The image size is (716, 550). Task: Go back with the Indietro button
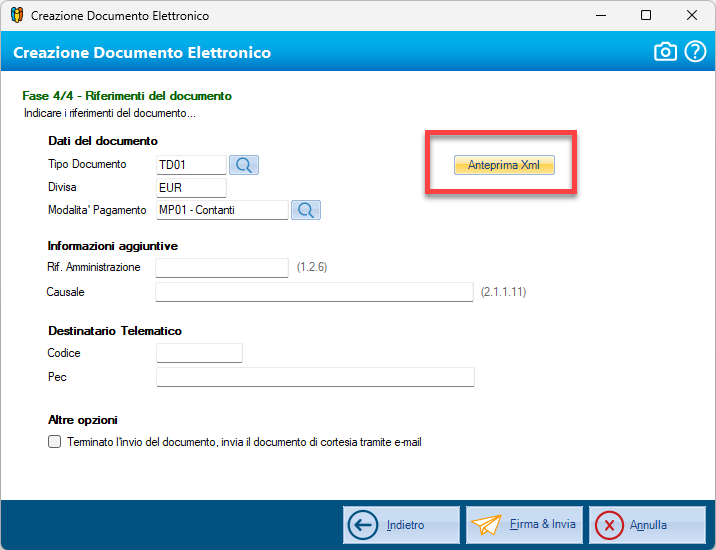[x=401, y=525]
